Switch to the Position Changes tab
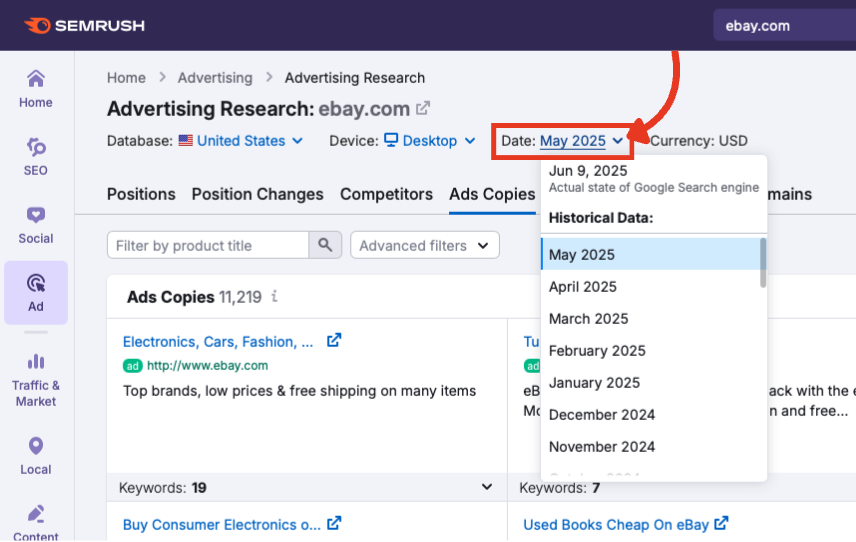856x542 pixels. [x=257, y=194]
